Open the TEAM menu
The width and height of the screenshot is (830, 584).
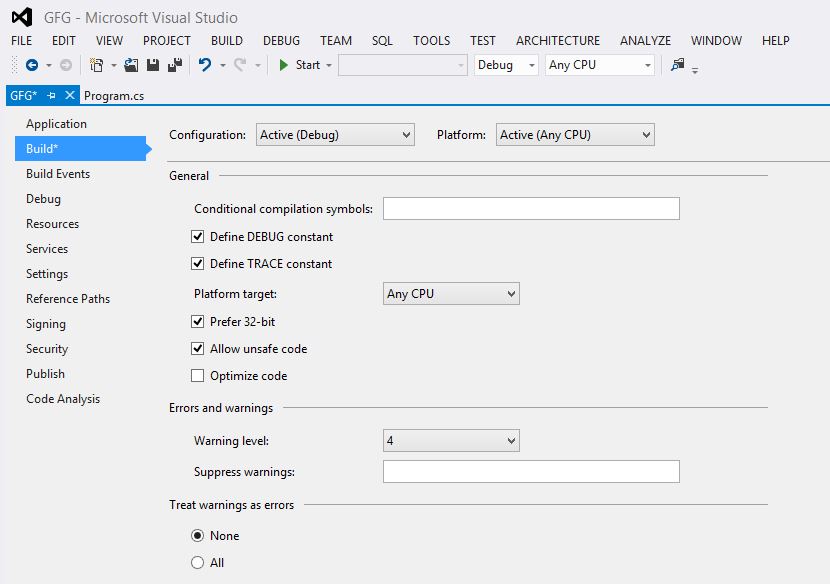click(x=336, y=41)
